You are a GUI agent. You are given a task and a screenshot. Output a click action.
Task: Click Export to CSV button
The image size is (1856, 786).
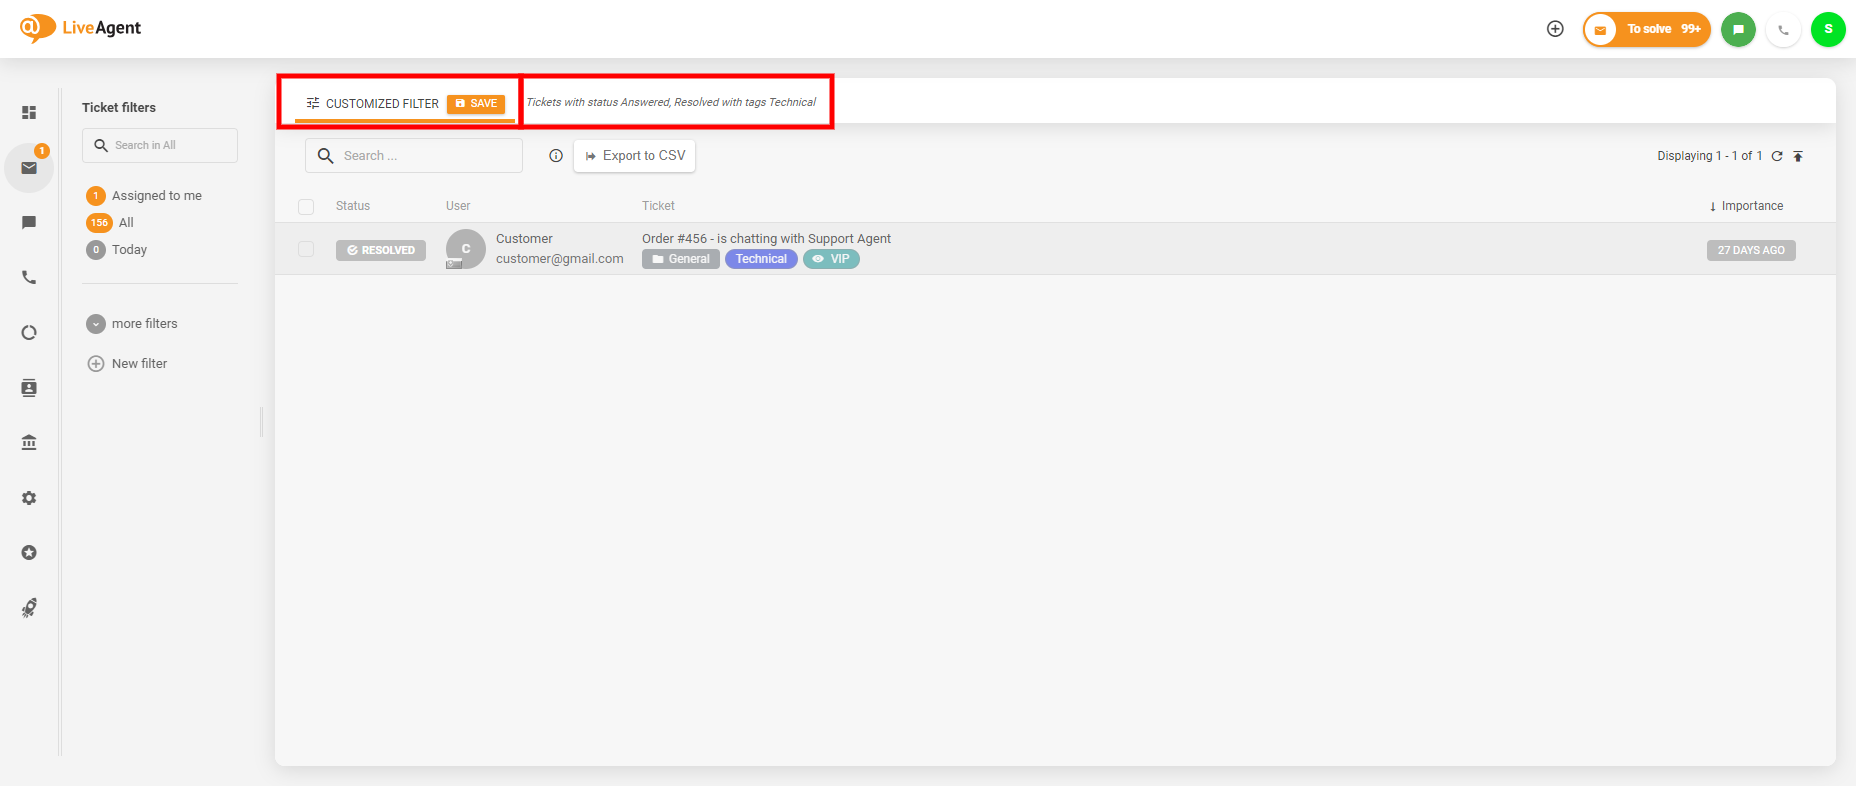click(x=634, y=156)
